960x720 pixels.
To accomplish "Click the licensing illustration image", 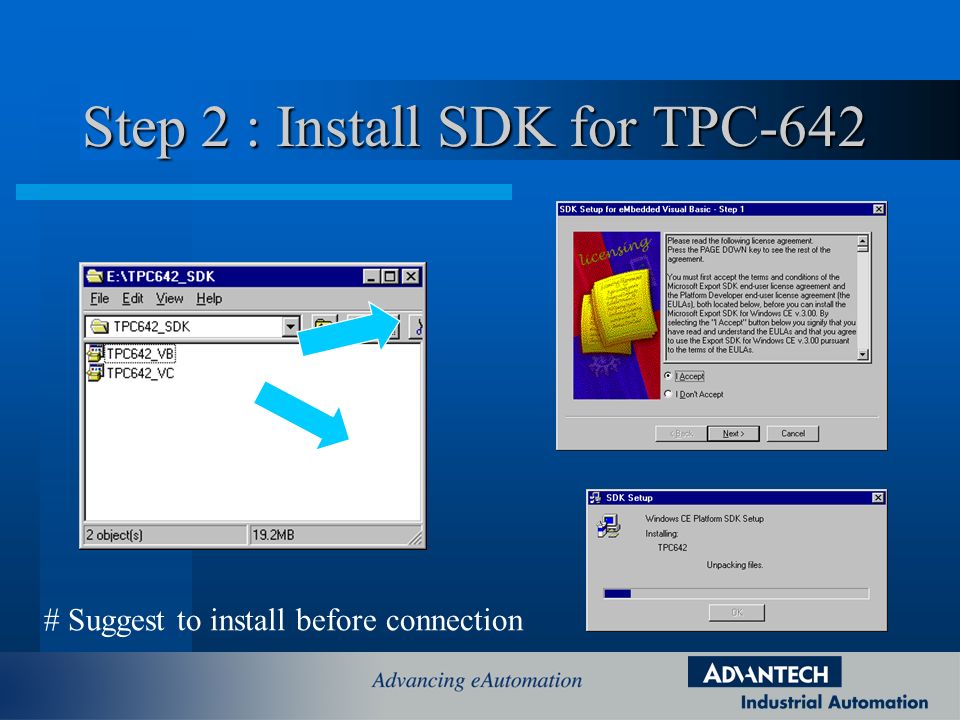I will (x=617, y=315).
